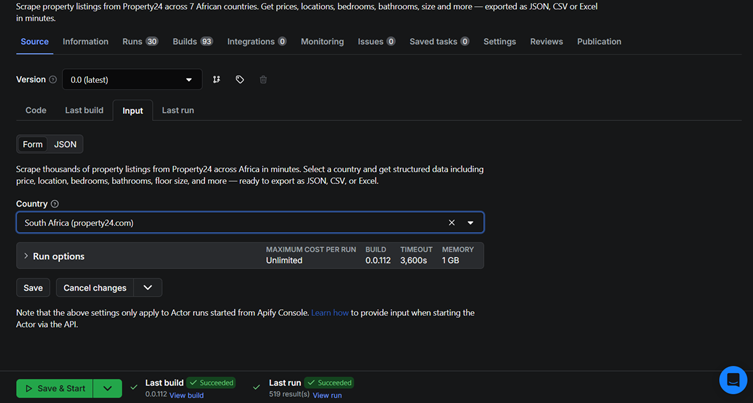
Task: Open the chat support bubble
Action: [733, 380]
